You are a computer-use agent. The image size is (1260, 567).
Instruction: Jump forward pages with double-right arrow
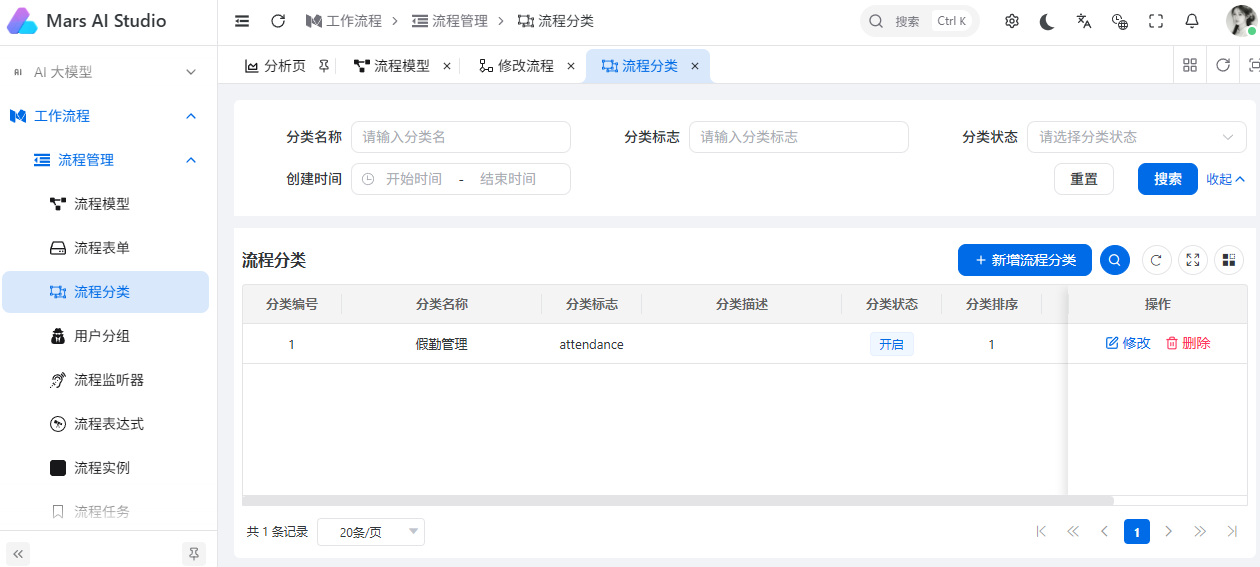click(1201, 532)
